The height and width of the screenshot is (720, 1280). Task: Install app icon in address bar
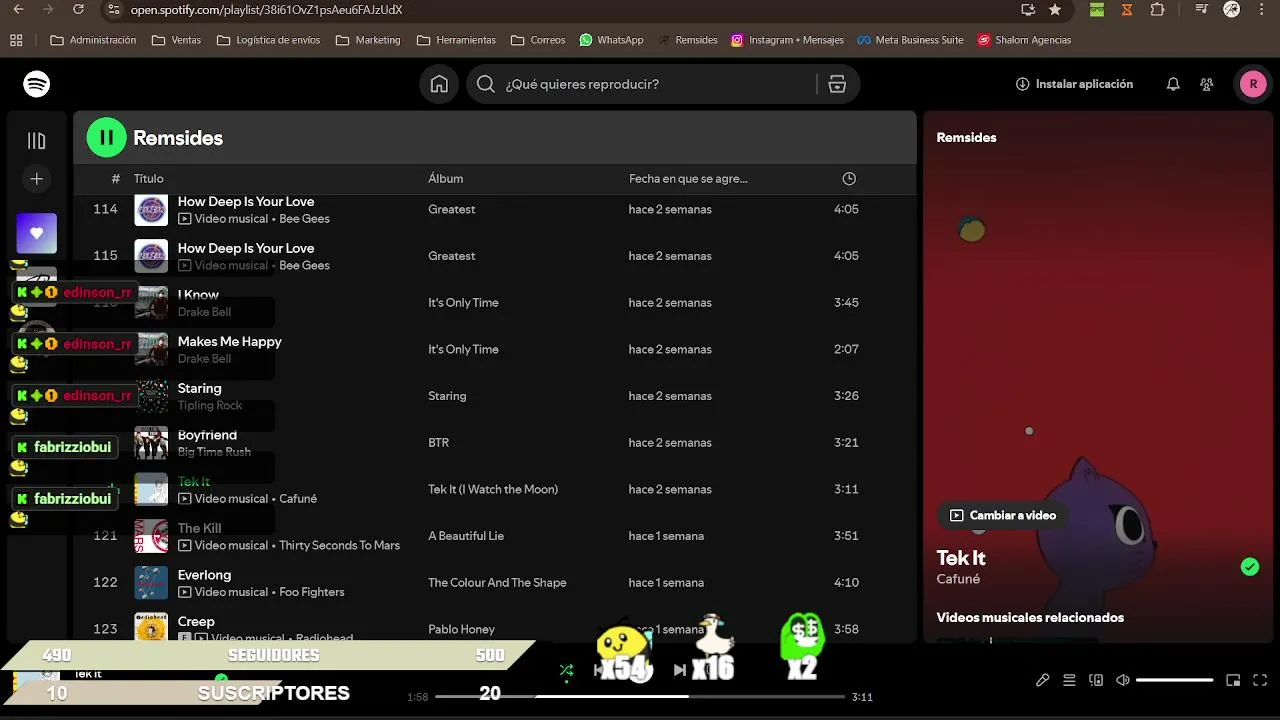1027,9
